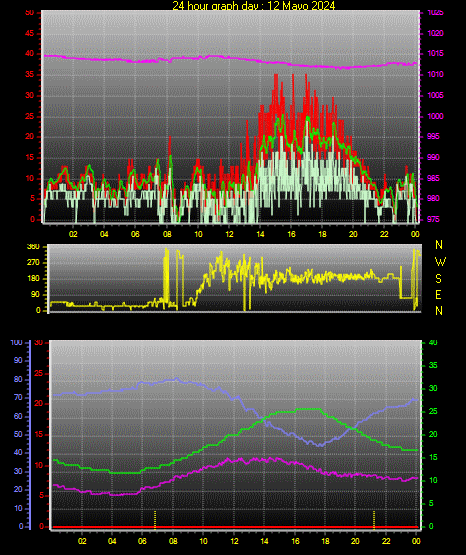Select the 100 label on blue humidity axis

16,342
